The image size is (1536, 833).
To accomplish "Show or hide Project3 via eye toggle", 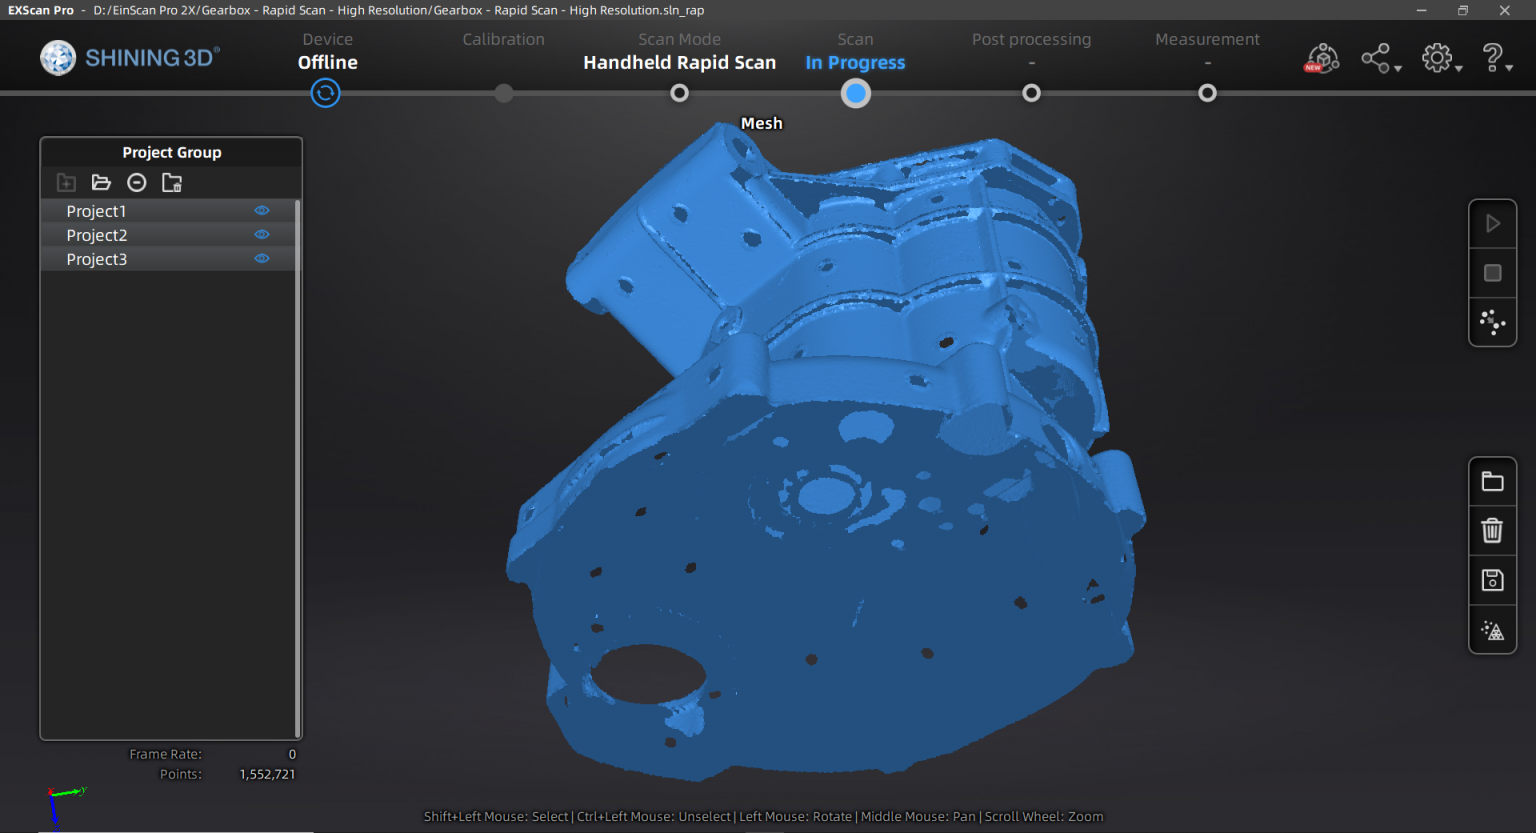I will tap(261, 257).
